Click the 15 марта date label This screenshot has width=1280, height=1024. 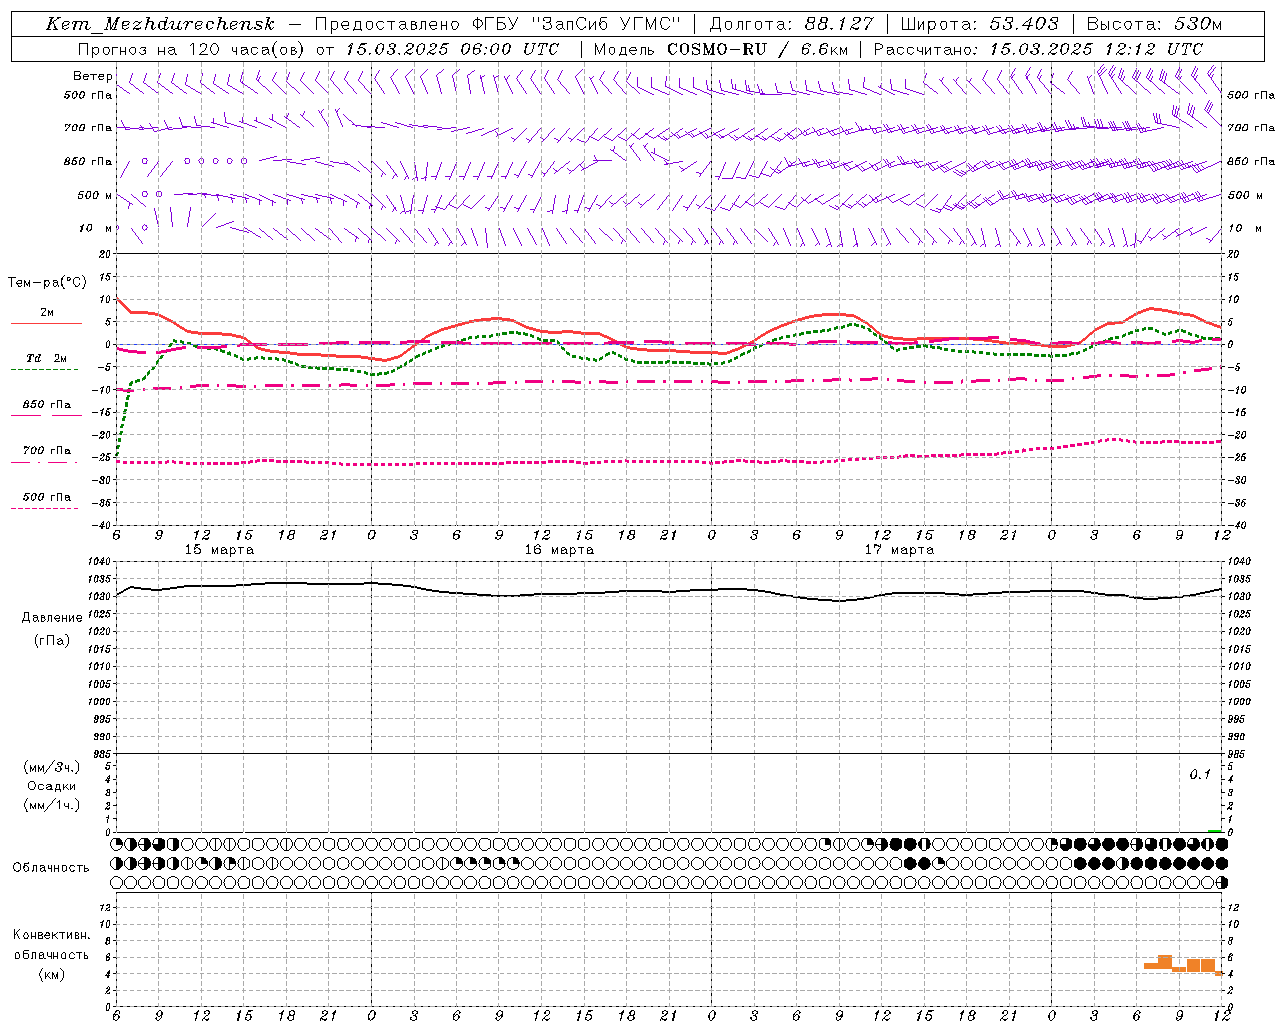pyautogui.click(x=220, y=550)
